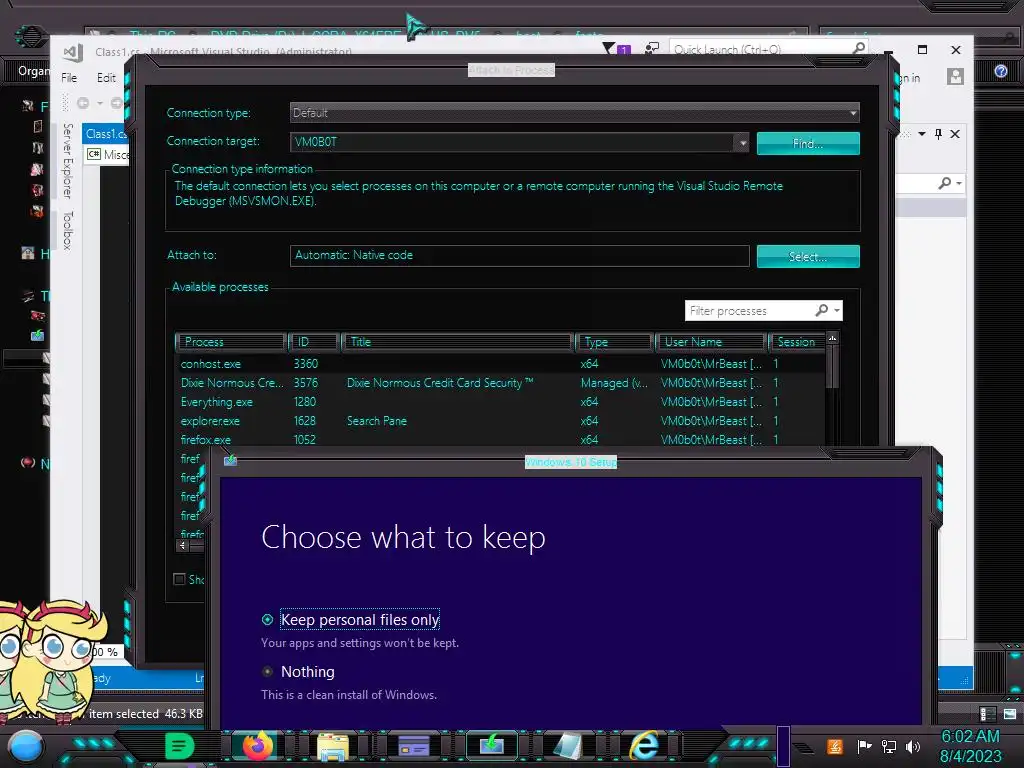Open the navigate backward history dropdown
The height and width of the screenshot is (768, 1024).
[x=100, y=103]
